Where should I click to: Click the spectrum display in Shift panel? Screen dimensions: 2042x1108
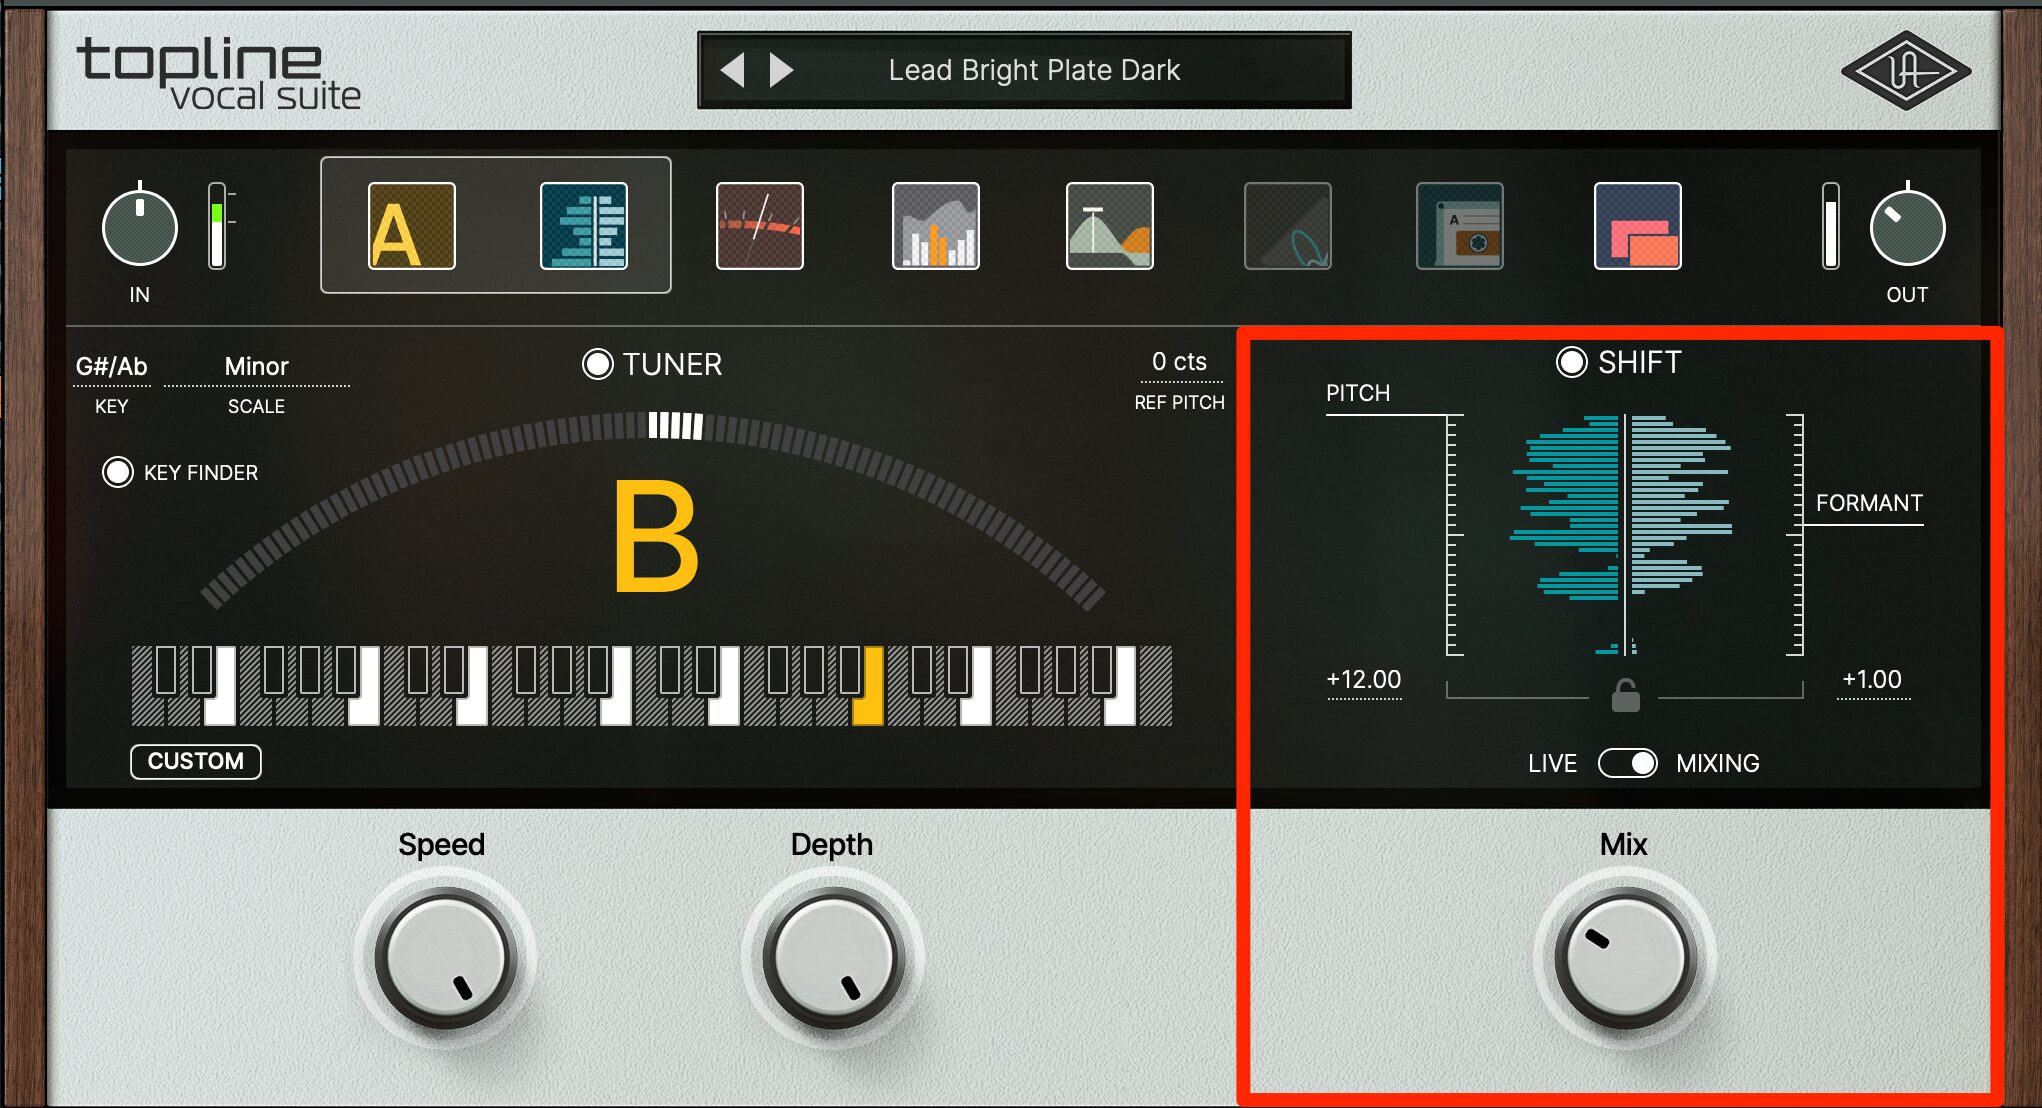click(1622, 534)
